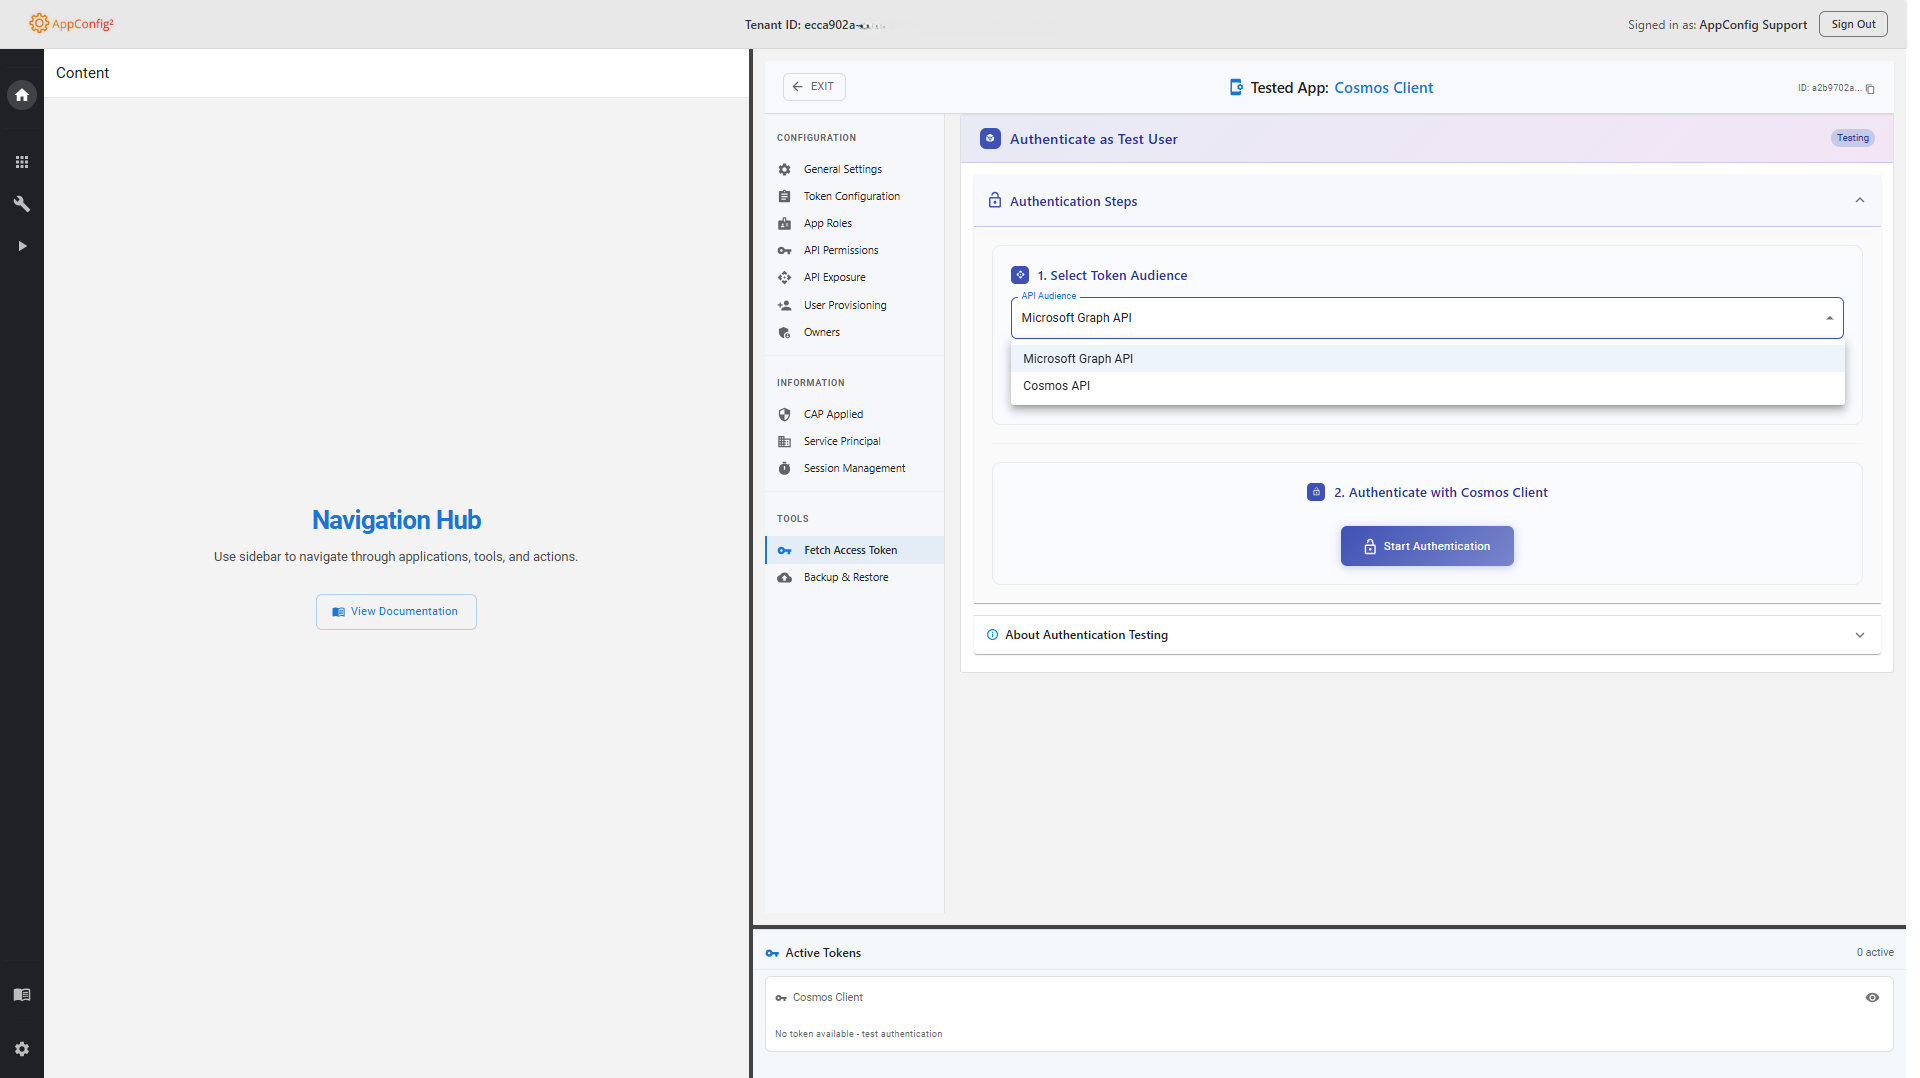Open the play actions icon in sidebar

point(22,246)
